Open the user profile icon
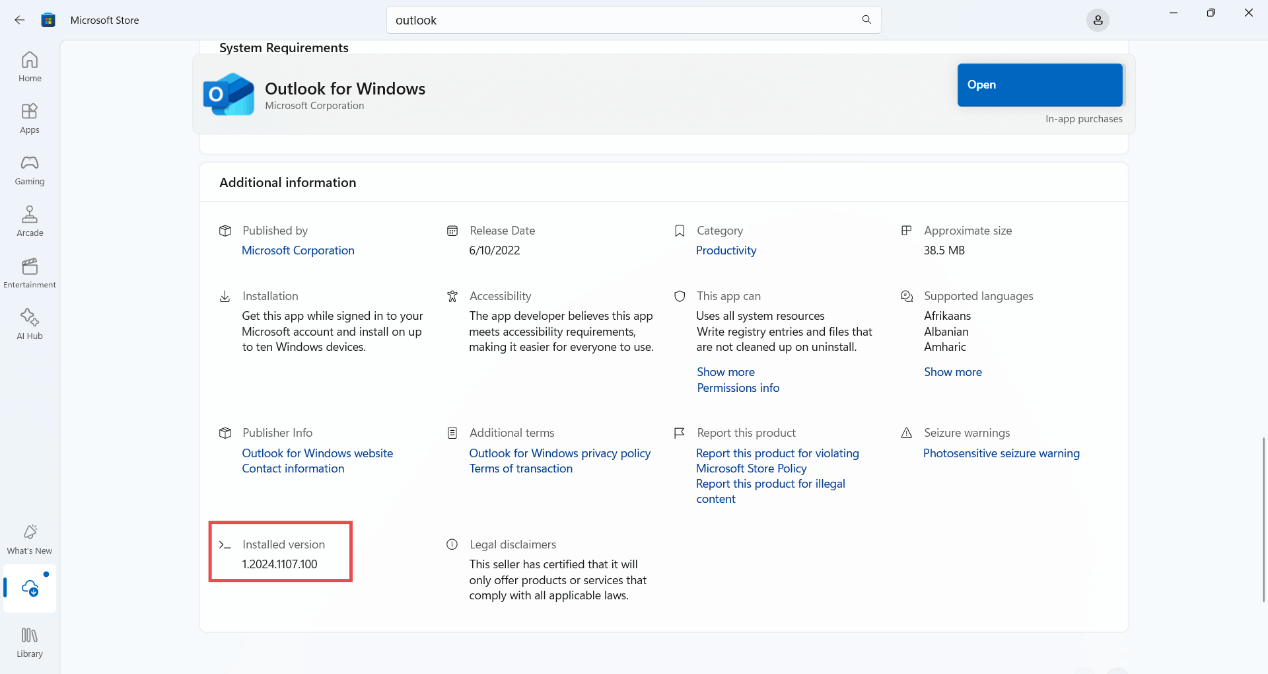 click(x=1098, y=20)
